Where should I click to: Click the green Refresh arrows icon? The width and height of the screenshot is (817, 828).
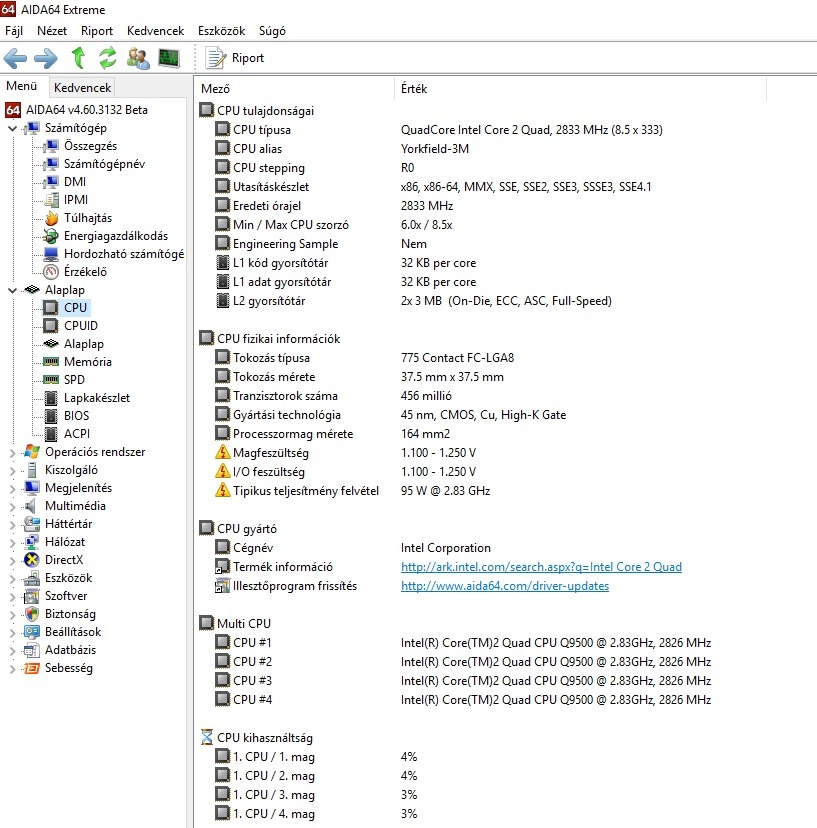click(x=108, y=58)
